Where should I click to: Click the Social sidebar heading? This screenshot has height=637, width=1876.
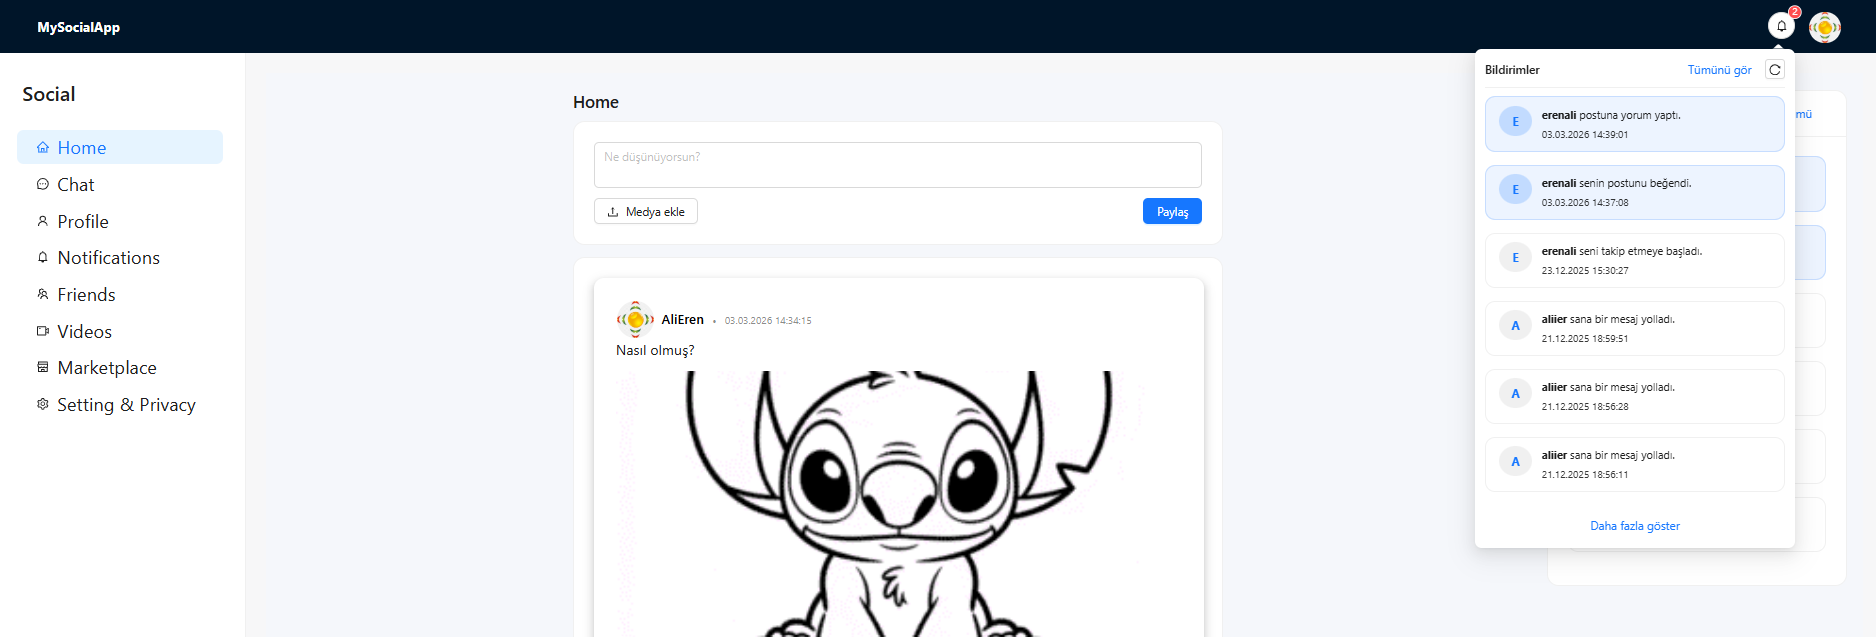click(49, 94)
